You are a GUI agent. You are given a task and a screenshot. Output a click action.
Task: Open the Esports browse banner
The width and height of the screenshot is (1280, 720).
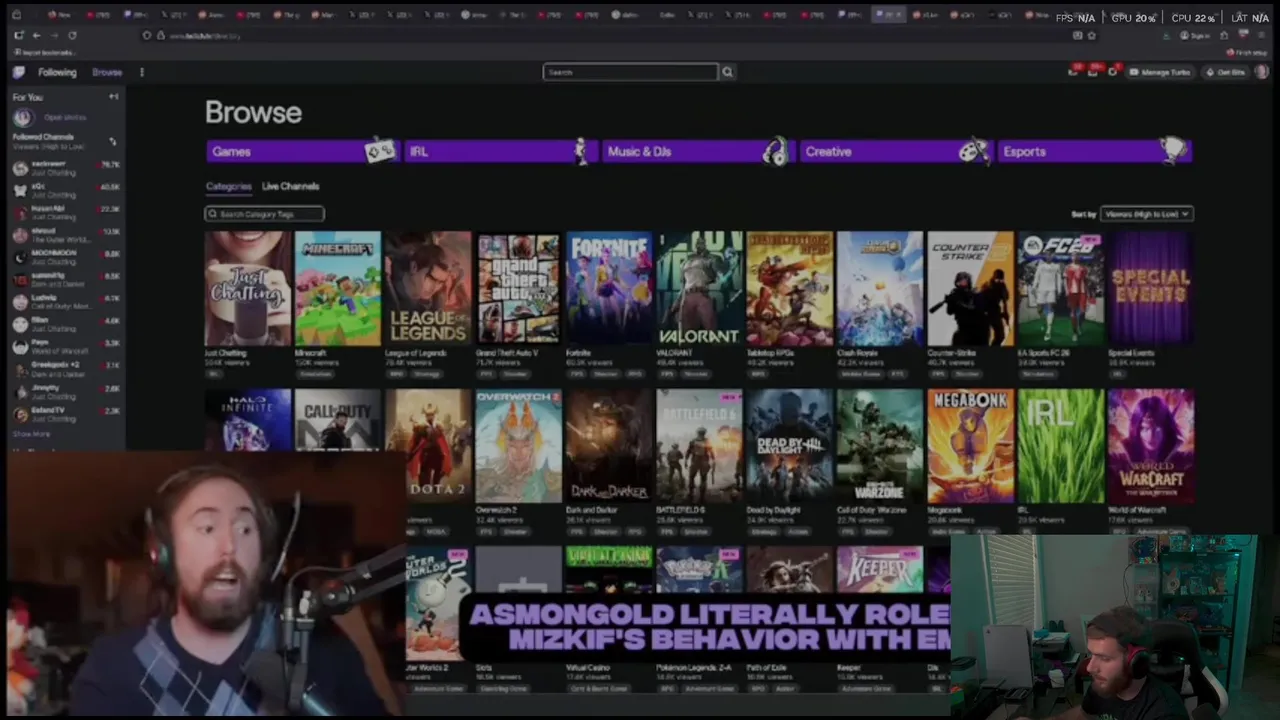(1093, 151)
